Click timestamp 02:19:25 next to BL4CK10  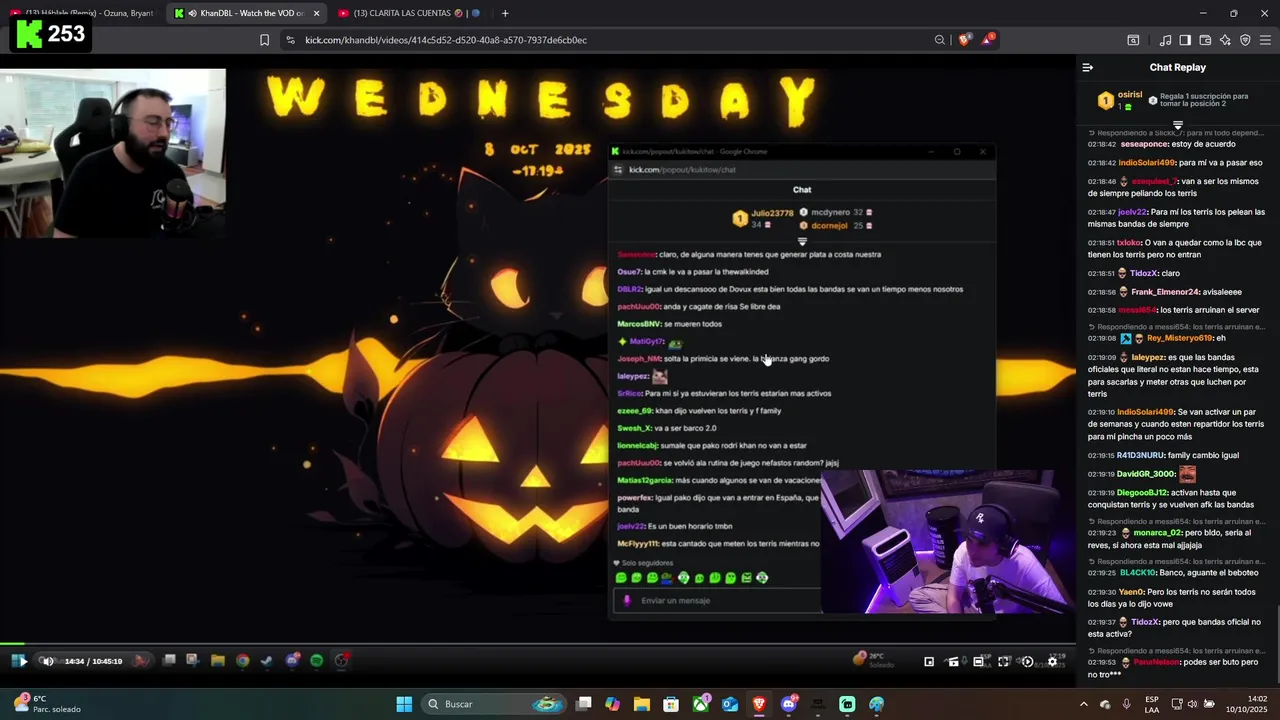(x=1101, y=572)
